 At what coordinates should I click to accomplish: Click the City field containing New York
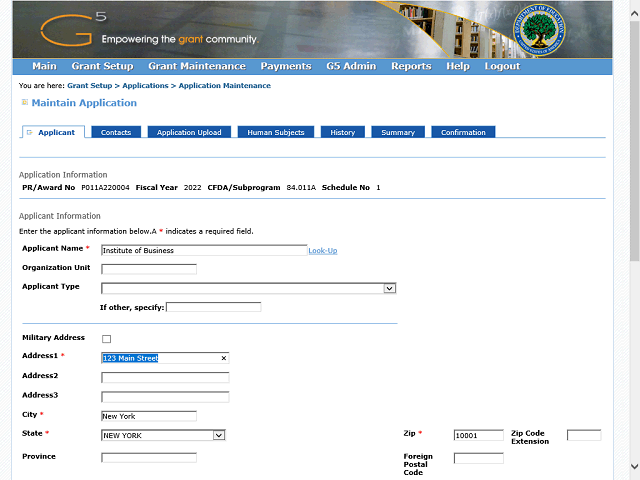tap(149, 416)
